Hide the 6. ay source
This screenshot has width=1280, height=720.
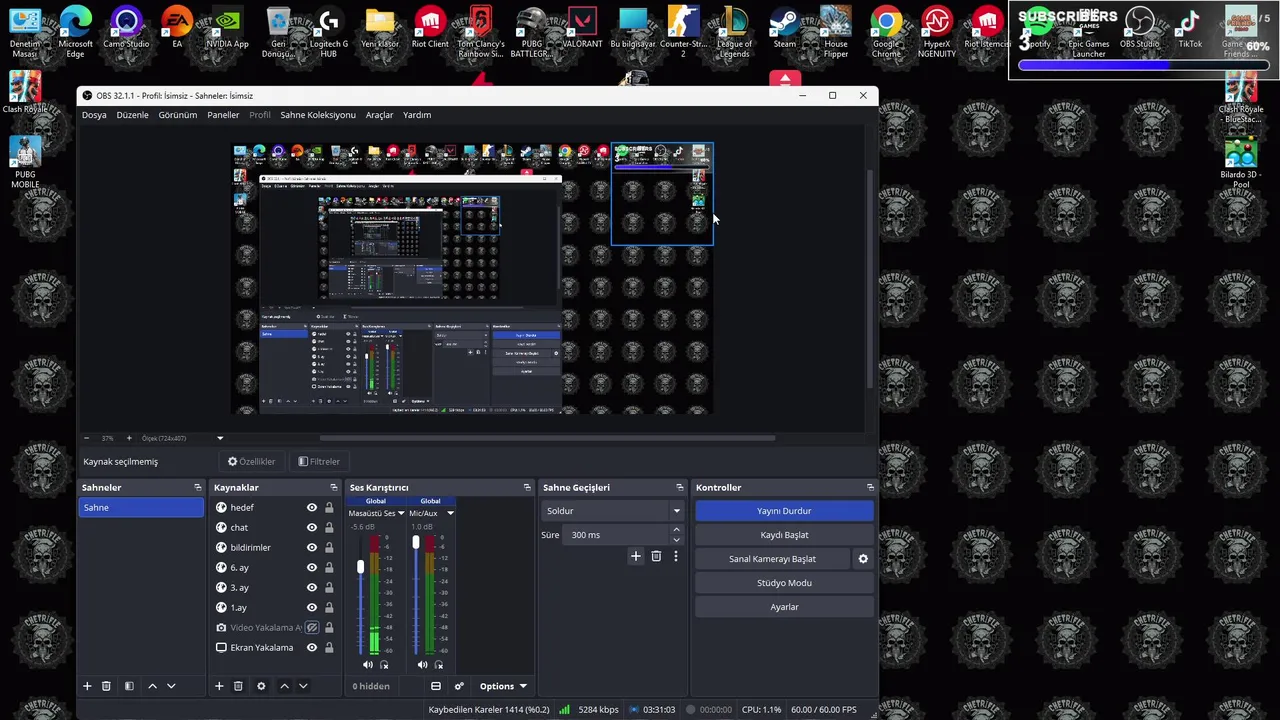pyautogui.click(x=312, y=568)
